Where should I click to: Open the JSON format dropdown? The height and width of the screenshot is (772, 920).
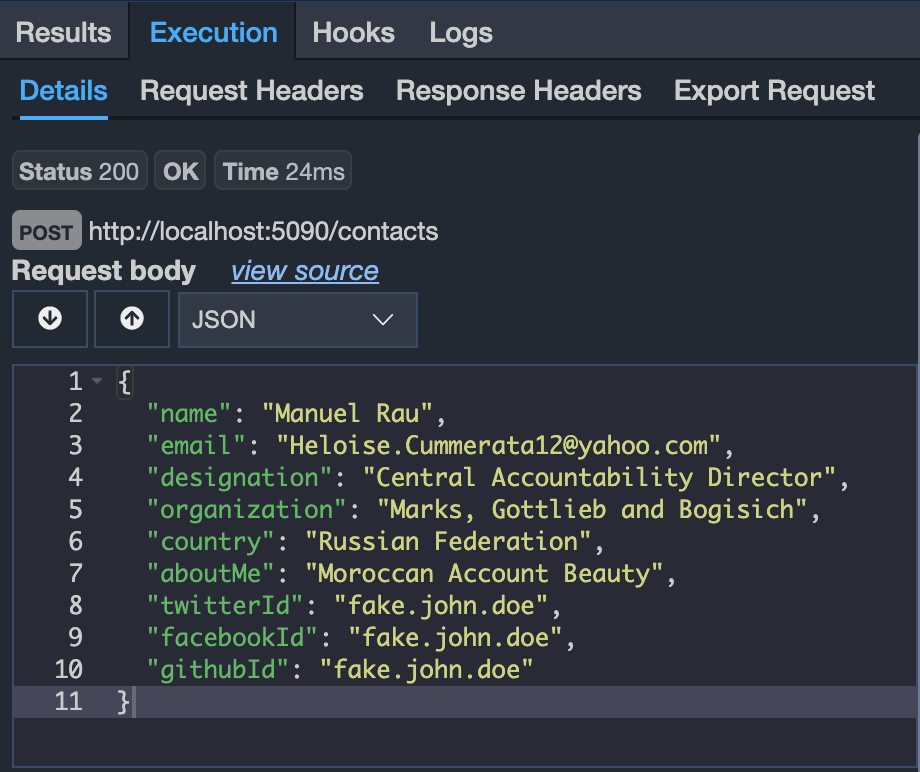pos(298,320)
